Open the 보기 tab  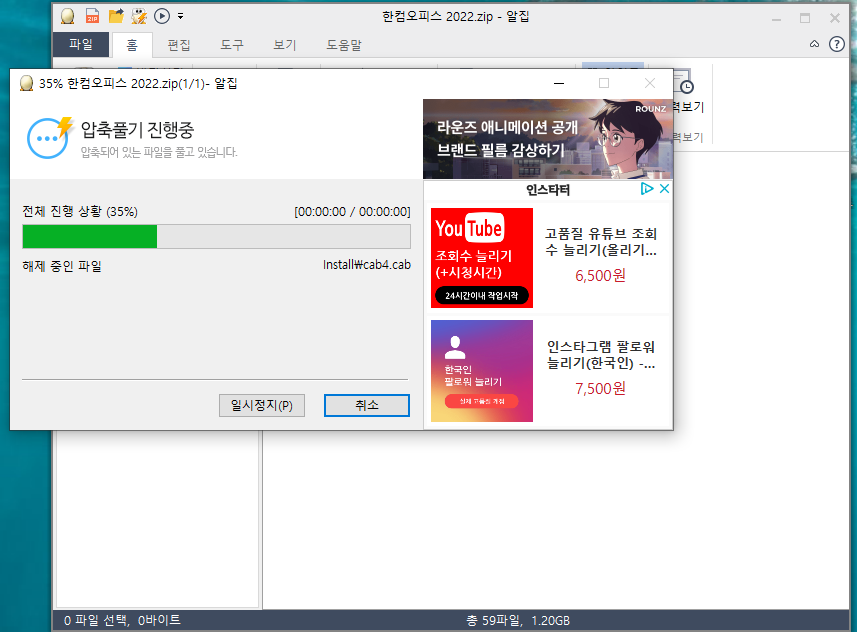284,45
